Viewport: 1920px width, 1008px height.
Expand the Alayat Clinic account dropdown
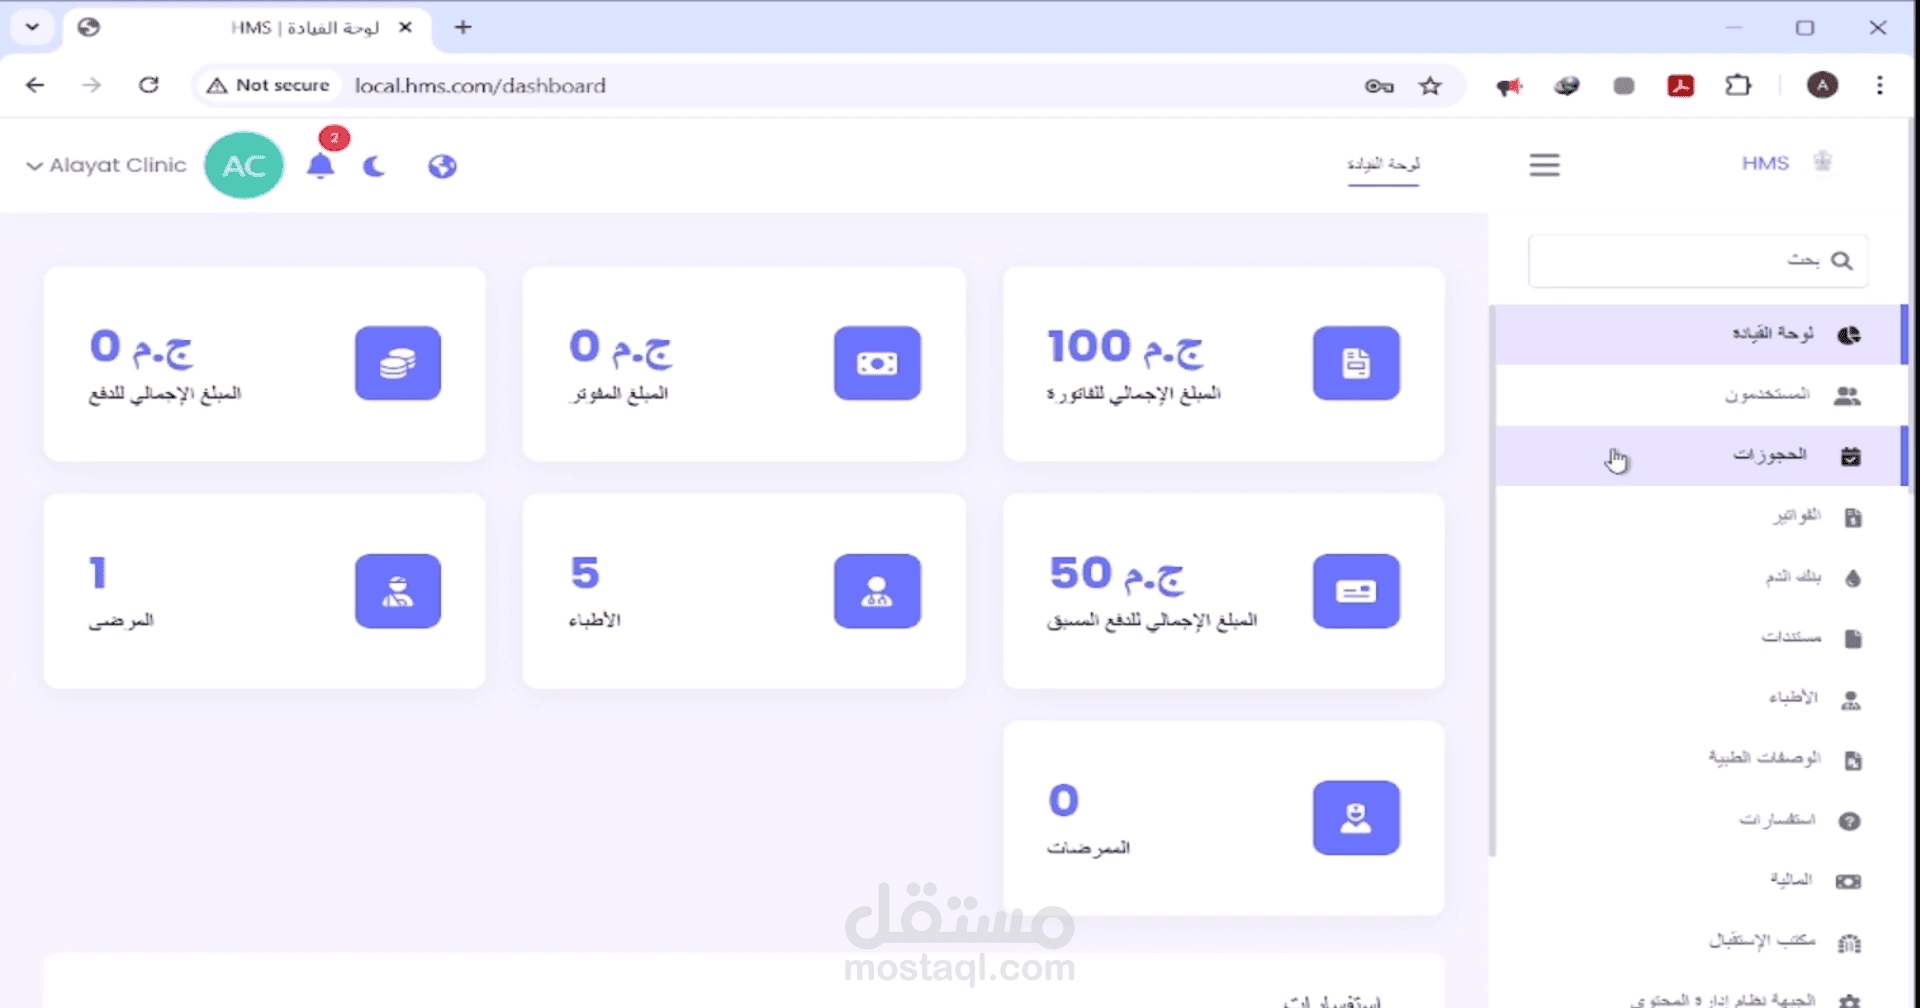point(106,165)
